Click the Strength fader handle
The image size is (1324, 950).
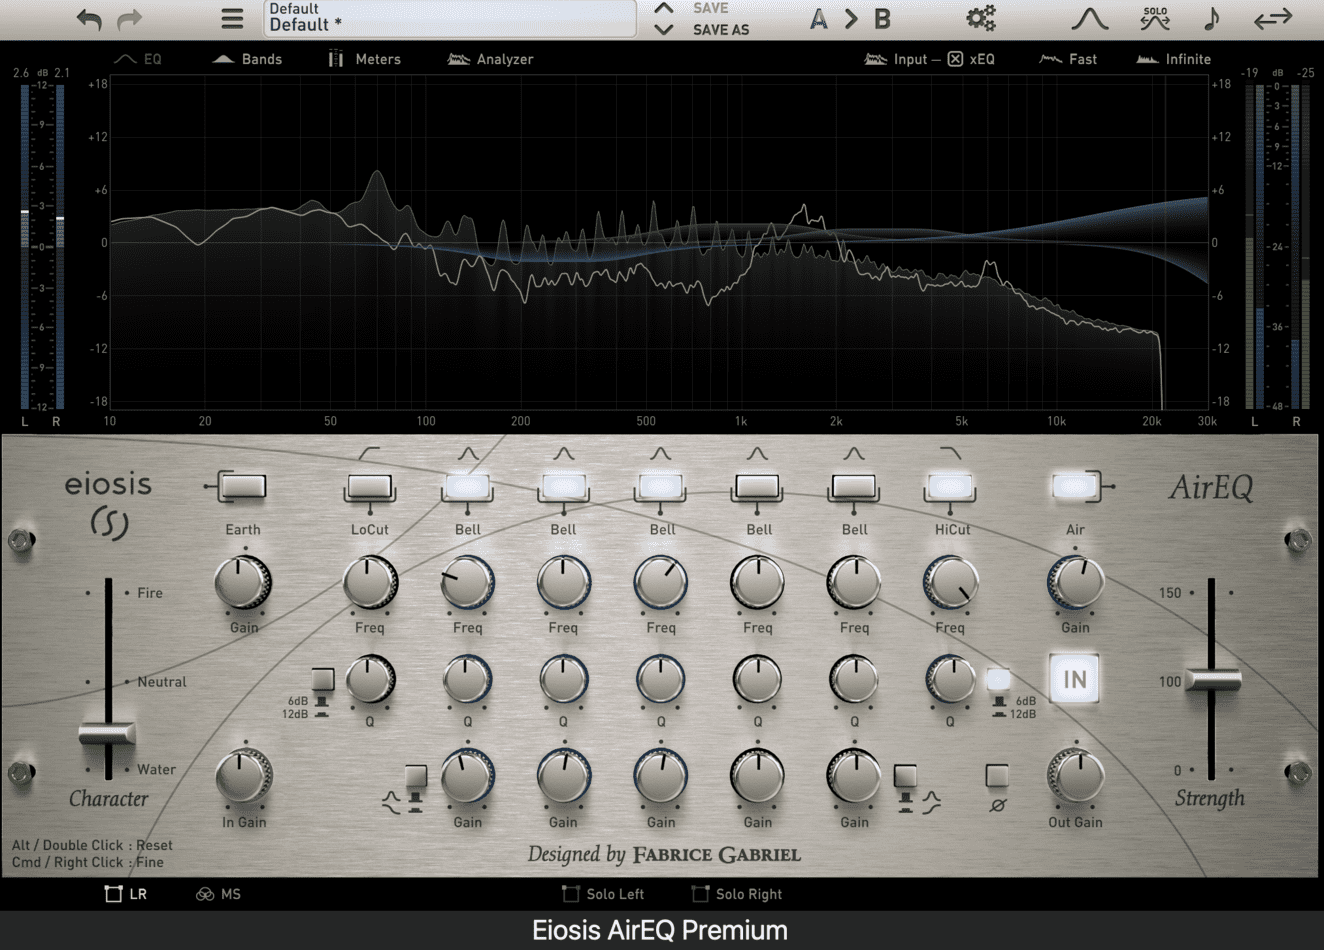1212,680
